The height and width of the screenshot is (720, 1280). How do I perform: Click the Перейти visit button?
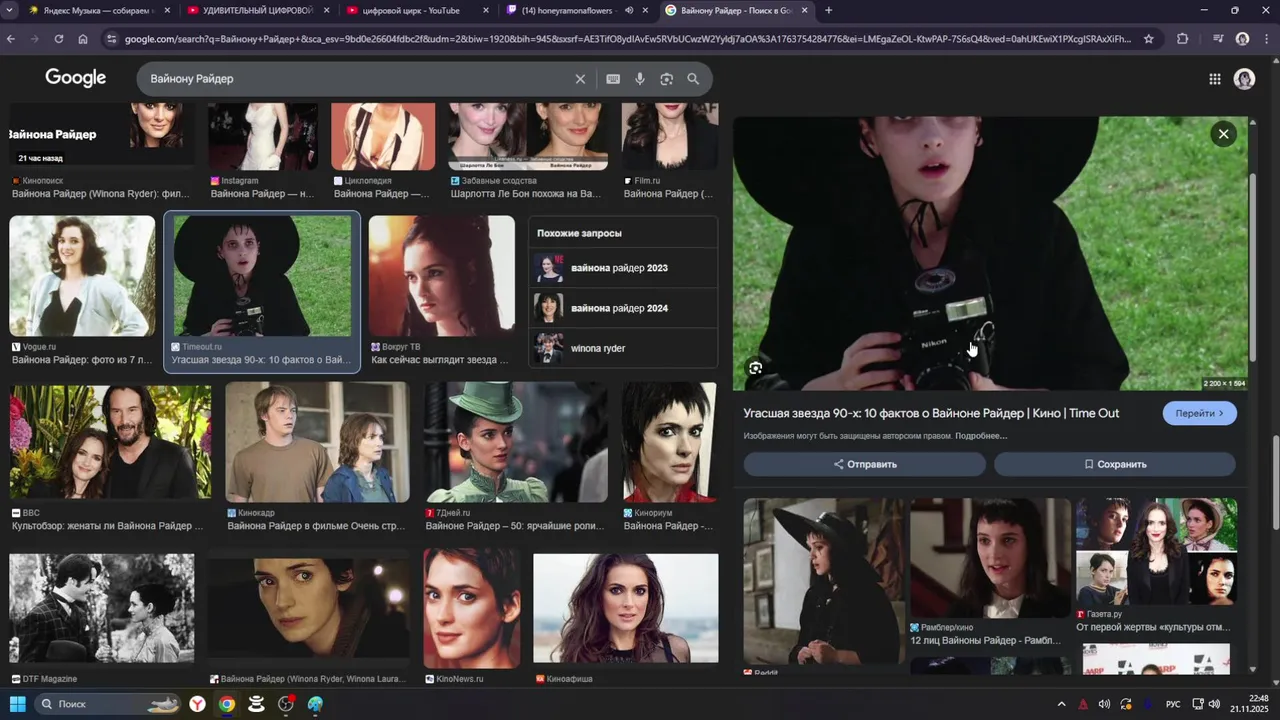coord(1199,414)
